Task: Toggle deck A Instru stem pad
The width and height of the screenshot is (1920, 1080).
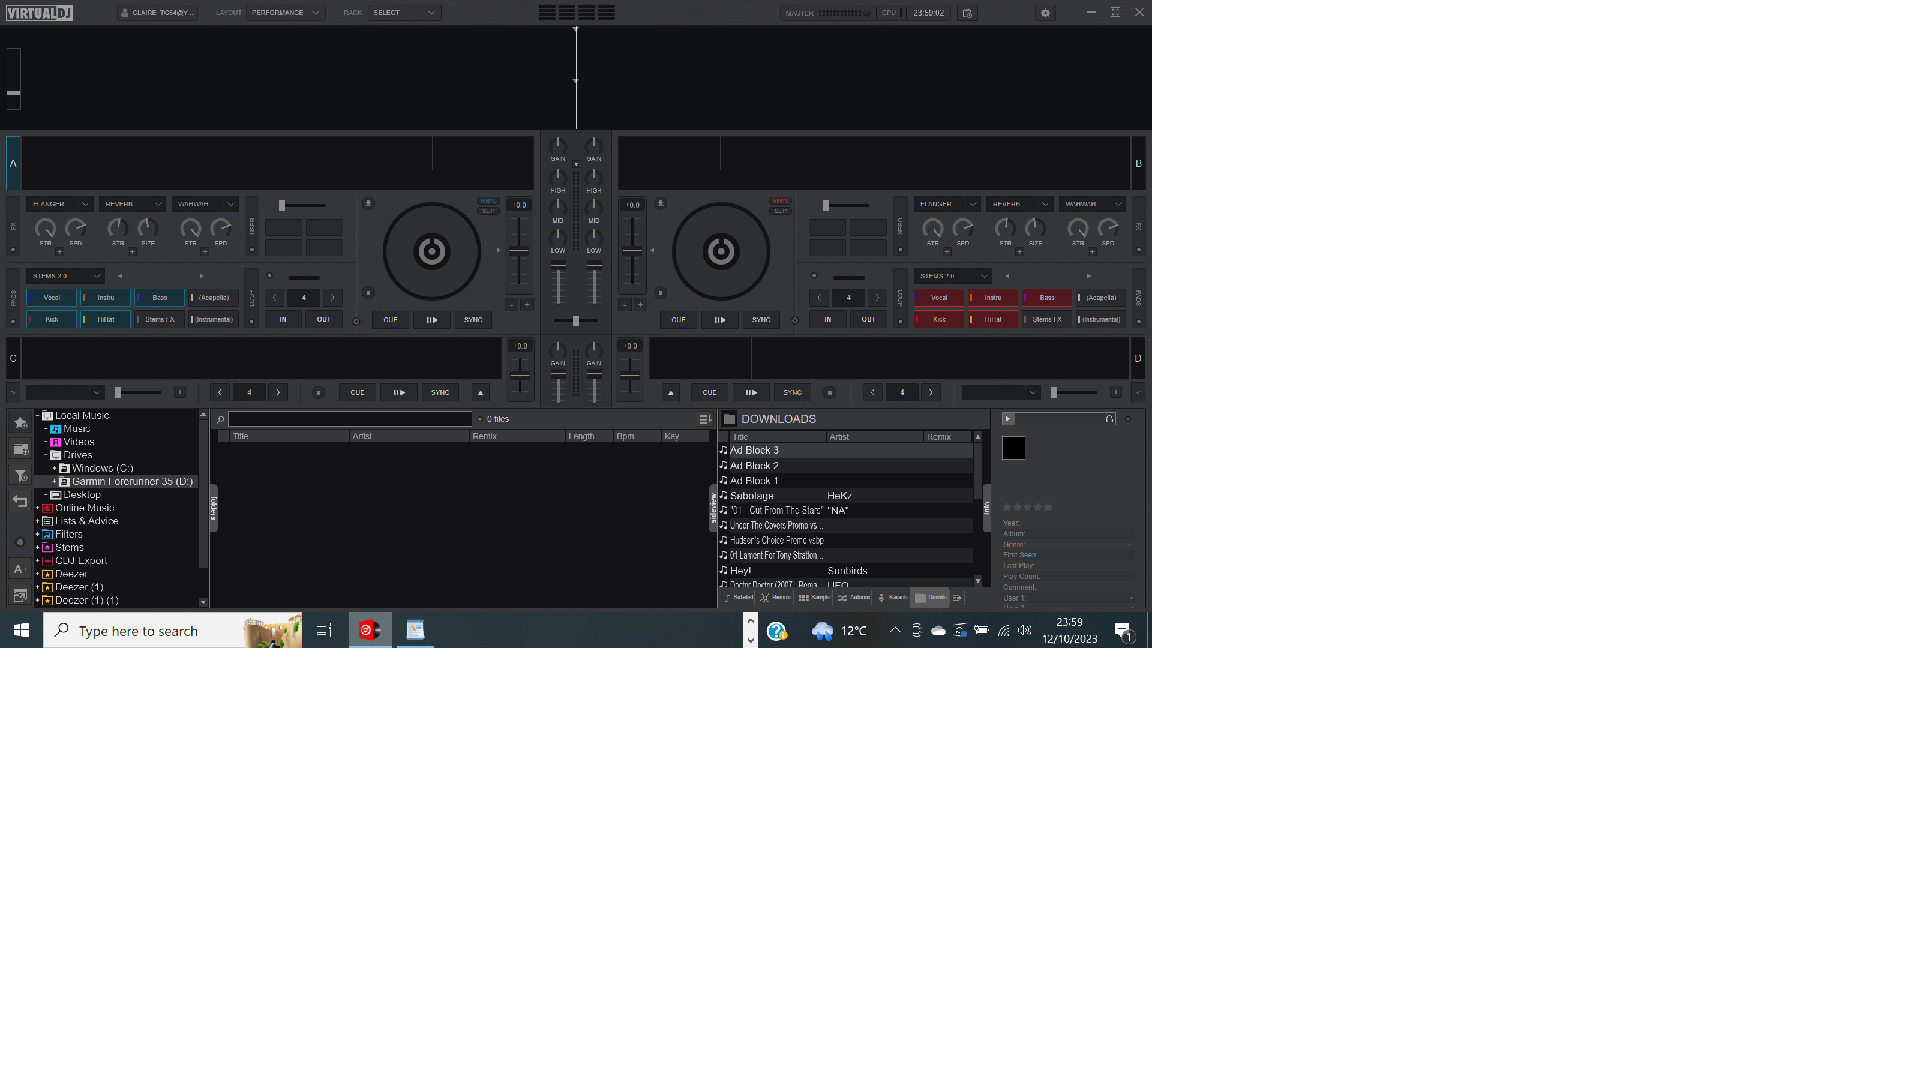Action: (105, 298)
